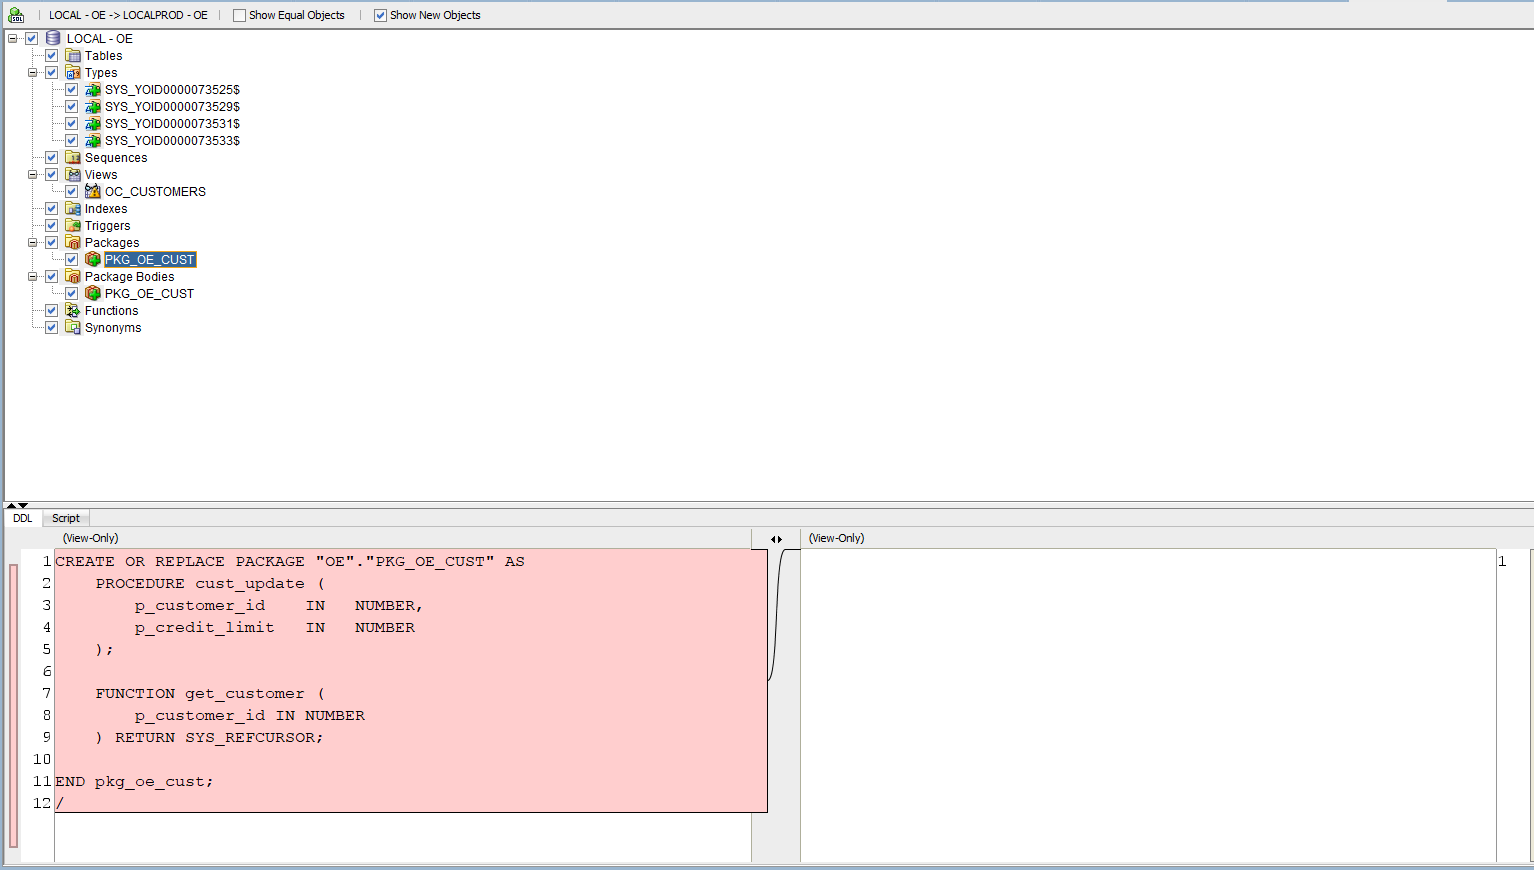Select SYS_YOID0000073533$ tree row label
1534x870 pixels.
pyautogui.click(x=172, y=140)
